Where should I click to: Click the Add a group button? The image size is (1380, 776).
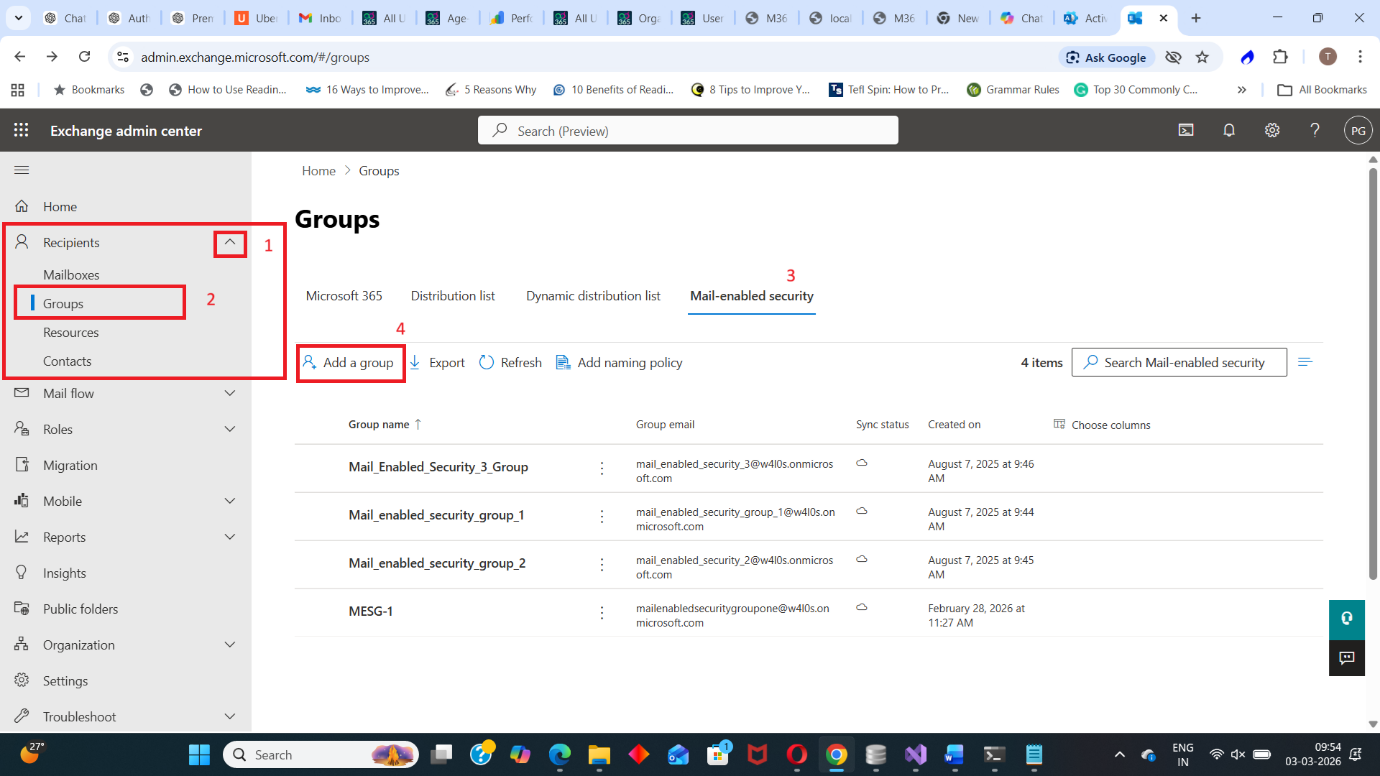349,363
